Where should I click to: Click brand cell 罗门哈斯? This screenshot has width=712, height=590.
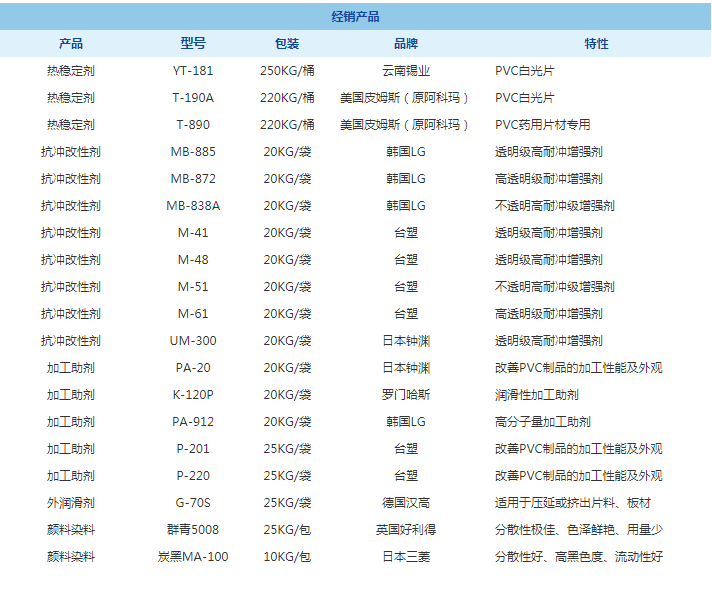coord(406,395)
